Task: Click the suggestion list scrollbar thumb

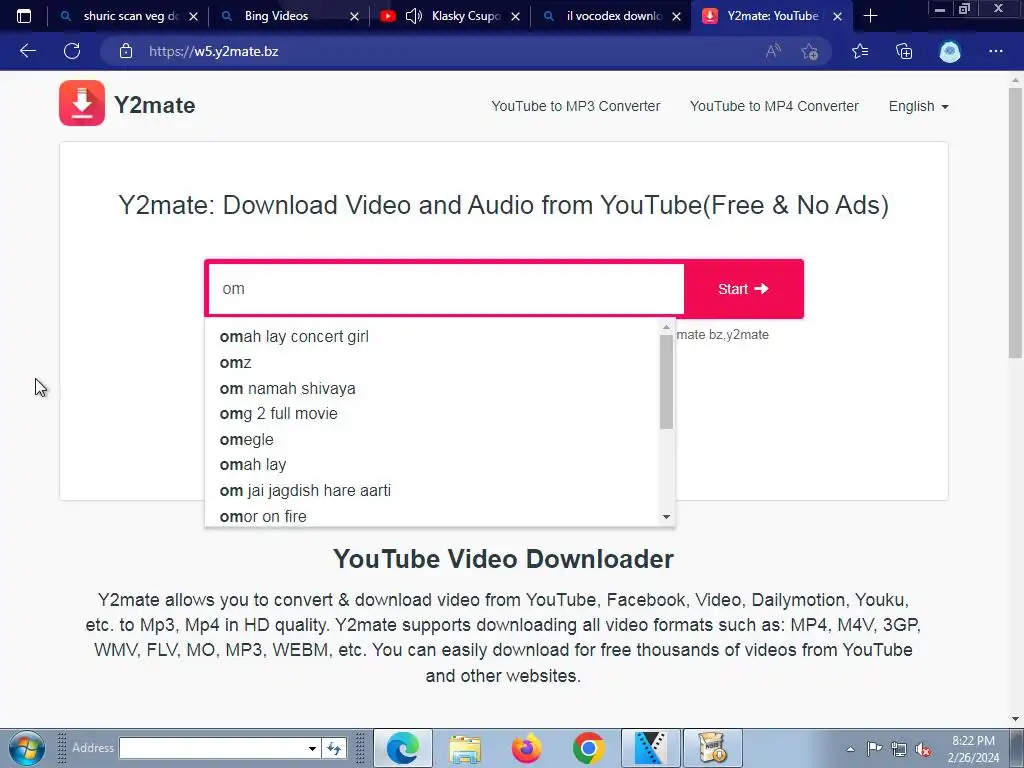Action: click(666, 382)
